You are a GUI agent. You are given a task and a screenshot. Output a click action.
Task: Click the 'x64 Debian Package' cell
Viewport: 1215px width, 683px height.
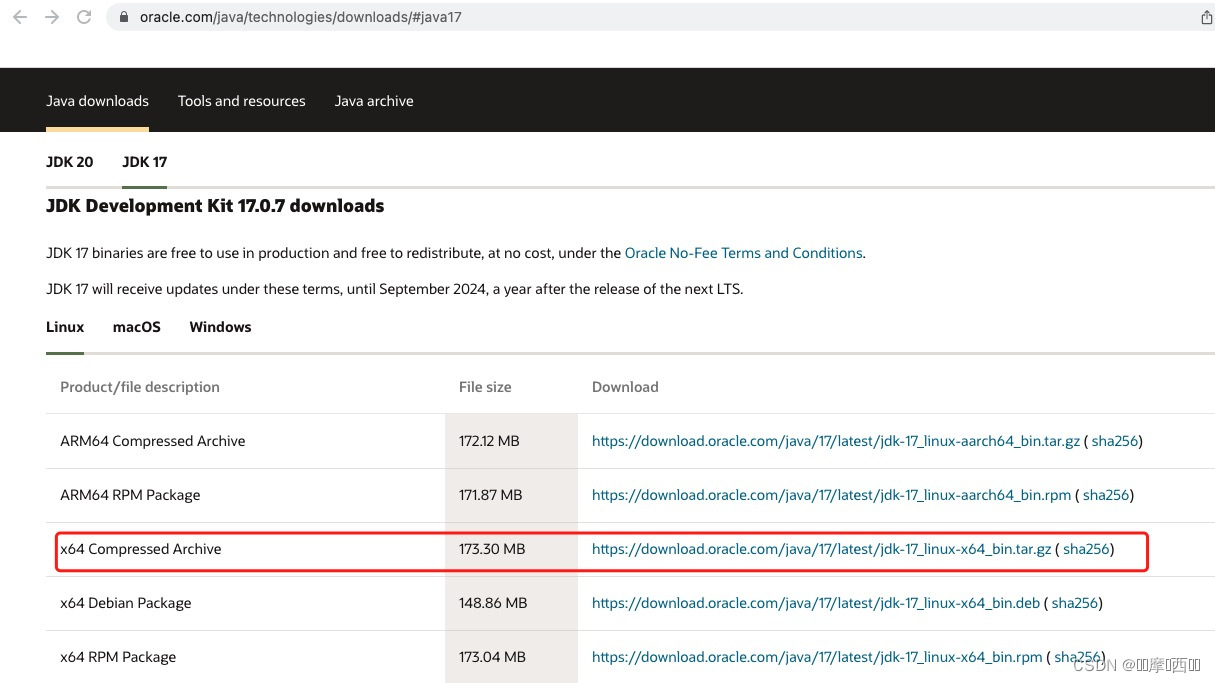point(126,603)
